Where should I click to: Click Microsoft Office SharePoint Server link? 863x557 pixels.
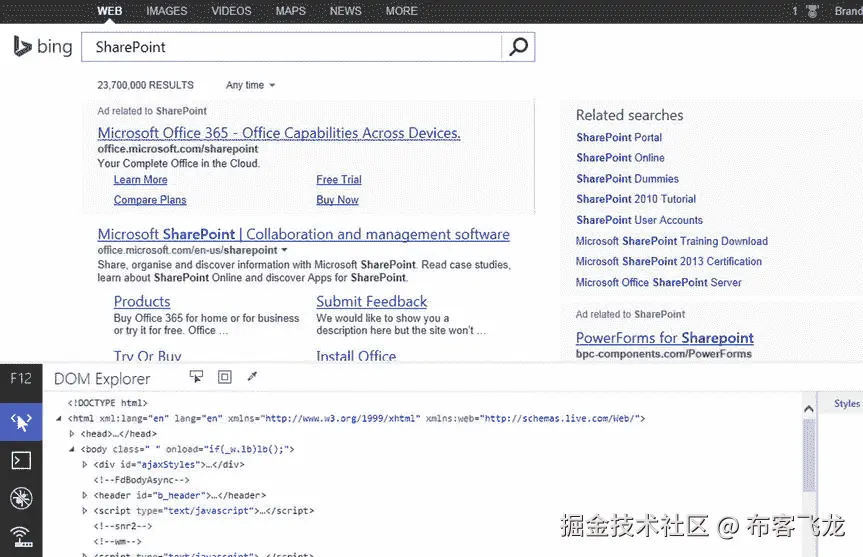point(658,282)
